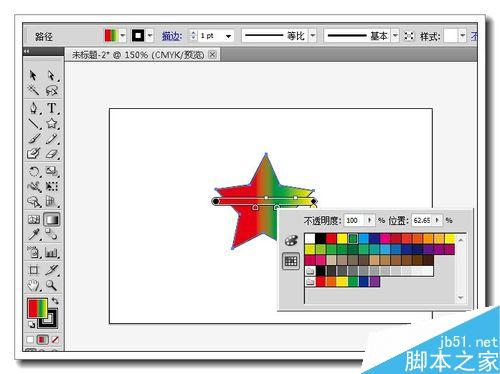Select the Slice tool
The width and height of the screenshot is (500, 374).
point(52,270)
